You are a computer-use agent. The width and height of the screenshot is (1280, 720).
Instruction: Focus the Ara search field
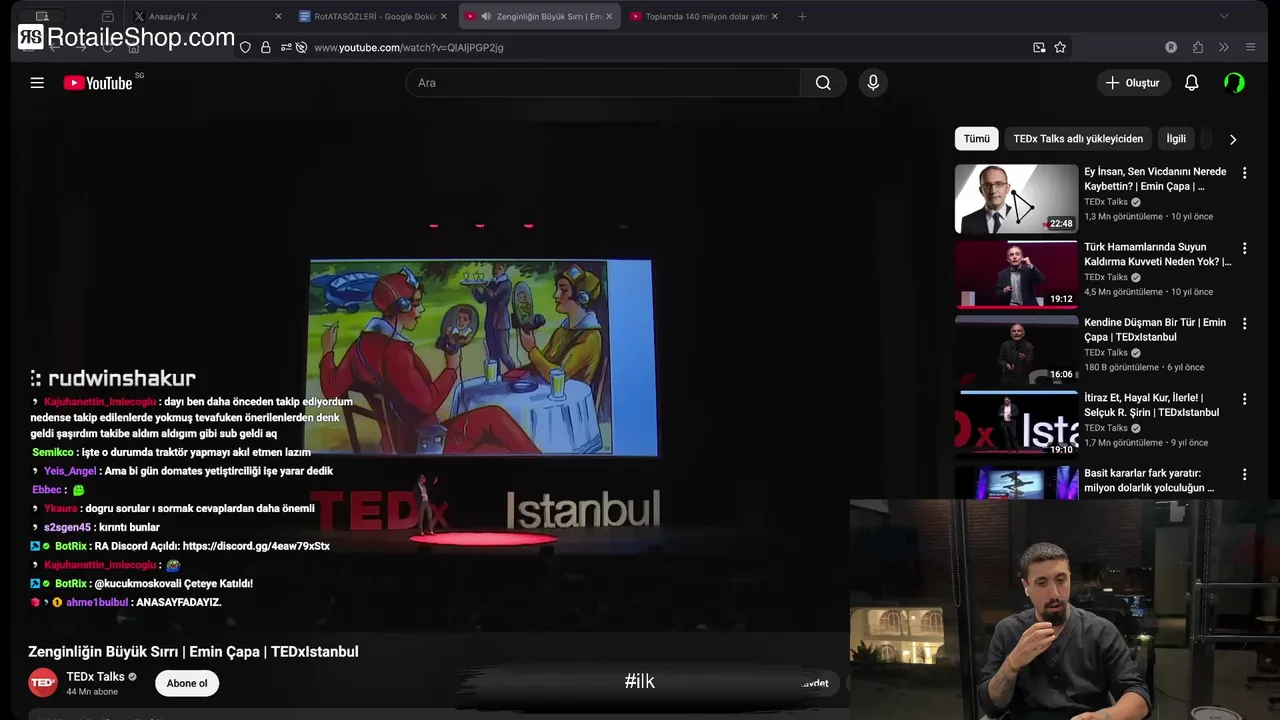point(603,83)
